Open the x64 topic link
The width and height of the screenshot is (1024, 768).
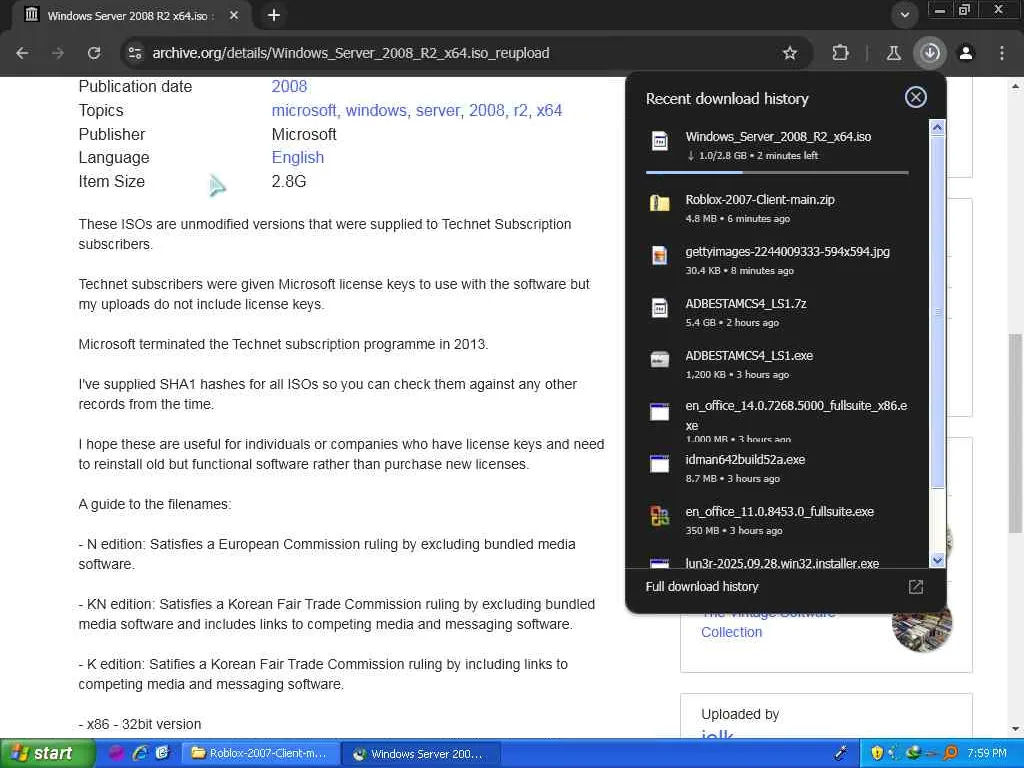click(x=549, y=110)
